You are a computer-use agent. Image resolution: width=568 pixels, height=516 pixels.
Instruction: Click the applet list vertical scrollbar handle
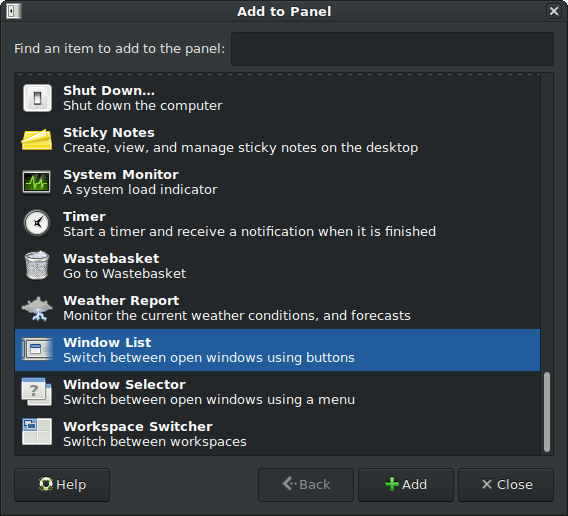point(547,412)
